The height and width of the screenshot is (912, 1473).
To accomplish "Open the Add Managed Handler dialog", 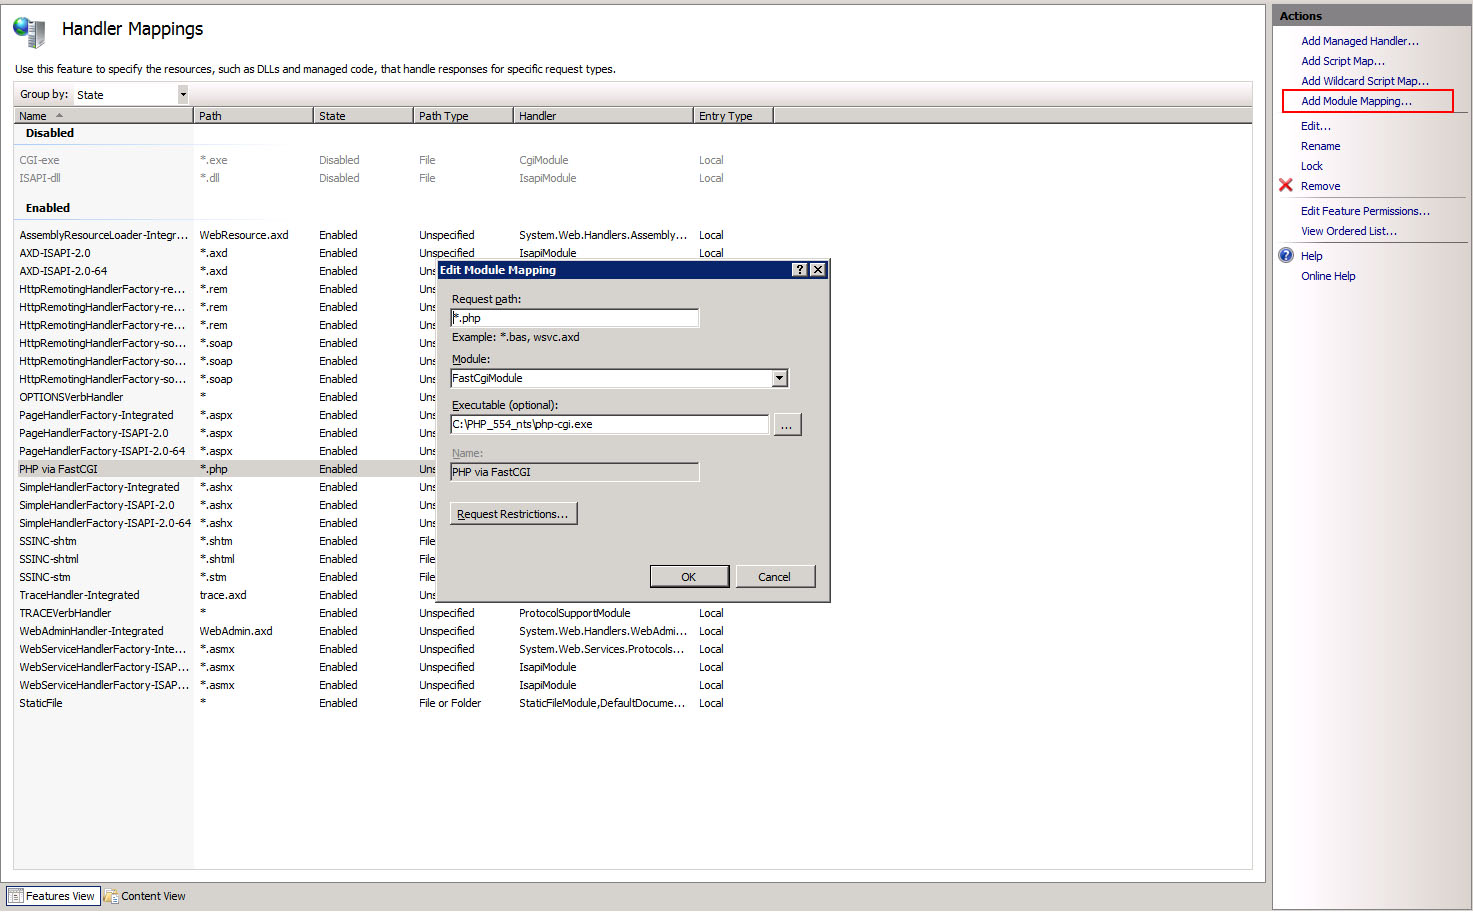I will pyautogui.click(x=1360, y=40).
